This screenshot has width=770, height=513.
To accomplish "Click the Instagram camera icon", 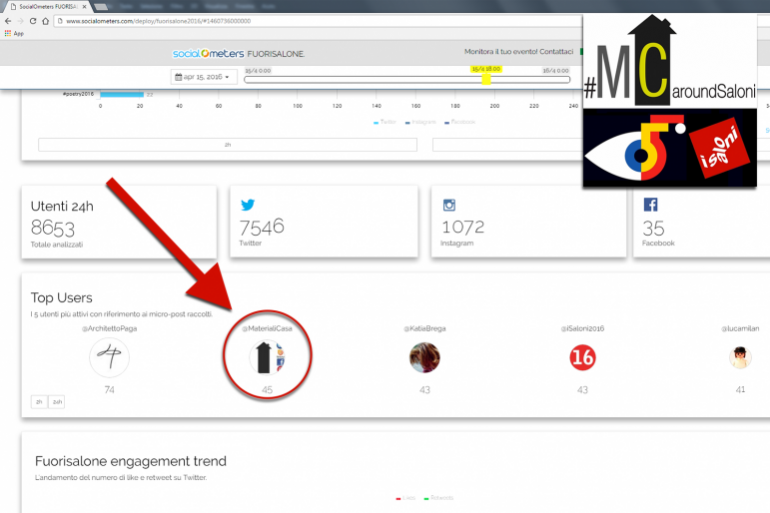I will coord(449,205).
